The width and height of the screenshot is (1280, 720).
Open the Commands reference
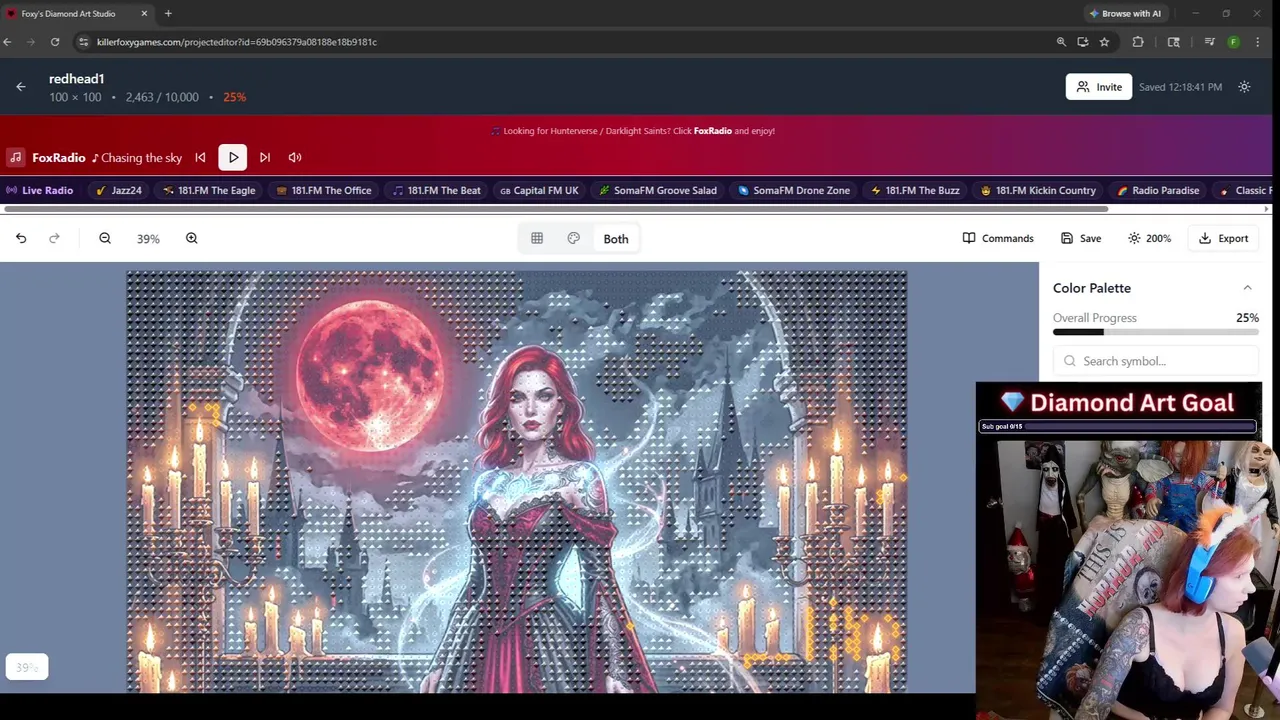tap(998, 238)
